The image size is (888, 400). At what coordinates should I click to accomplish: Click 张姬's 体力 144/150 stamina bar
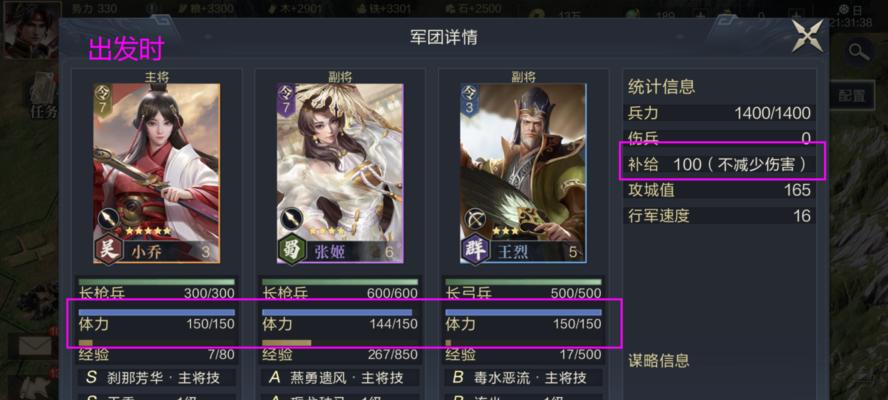pos(340,320)
